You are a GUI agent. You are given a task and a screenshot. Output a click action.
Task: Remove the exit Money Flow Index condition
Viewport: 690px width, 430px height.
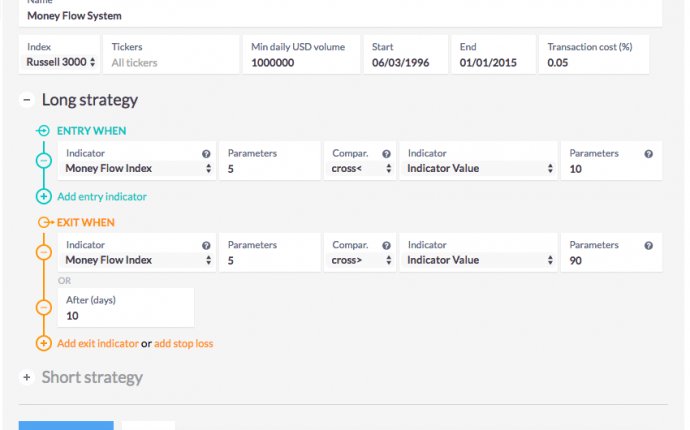(44, 253)
